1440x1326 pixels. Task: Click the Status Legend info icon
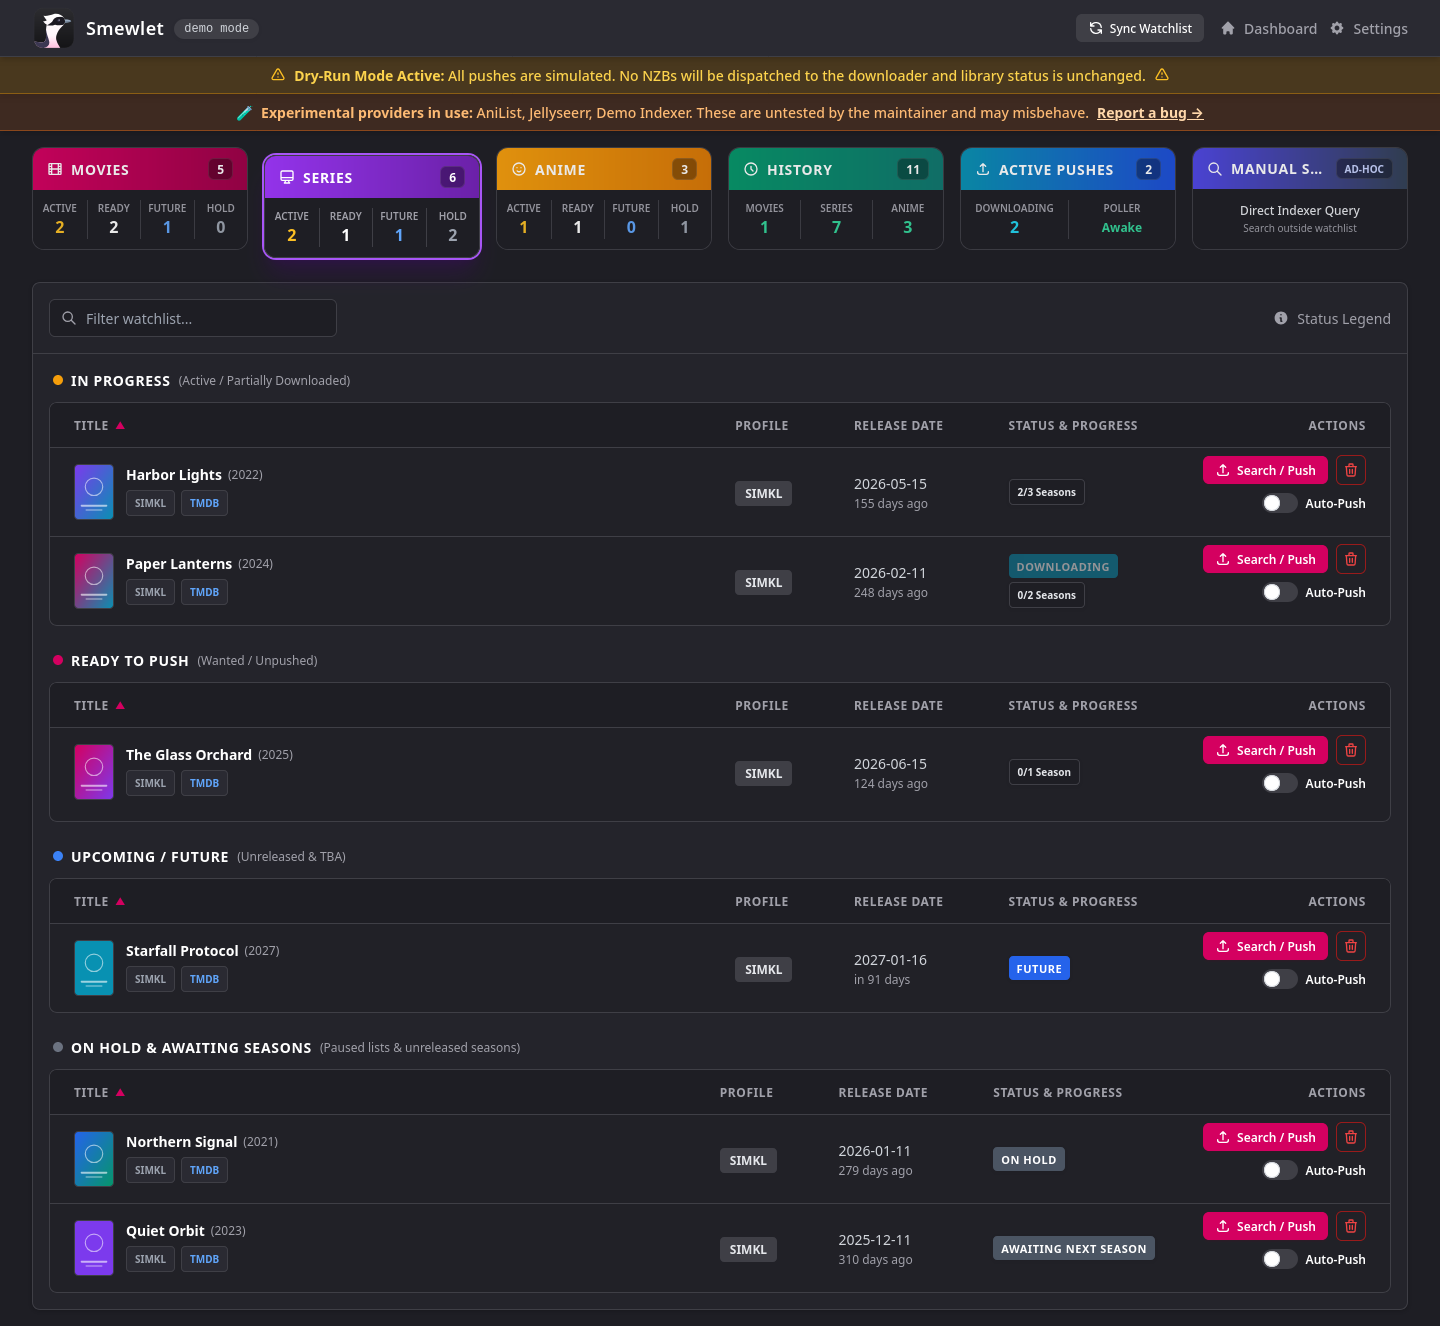(1281, 318)
